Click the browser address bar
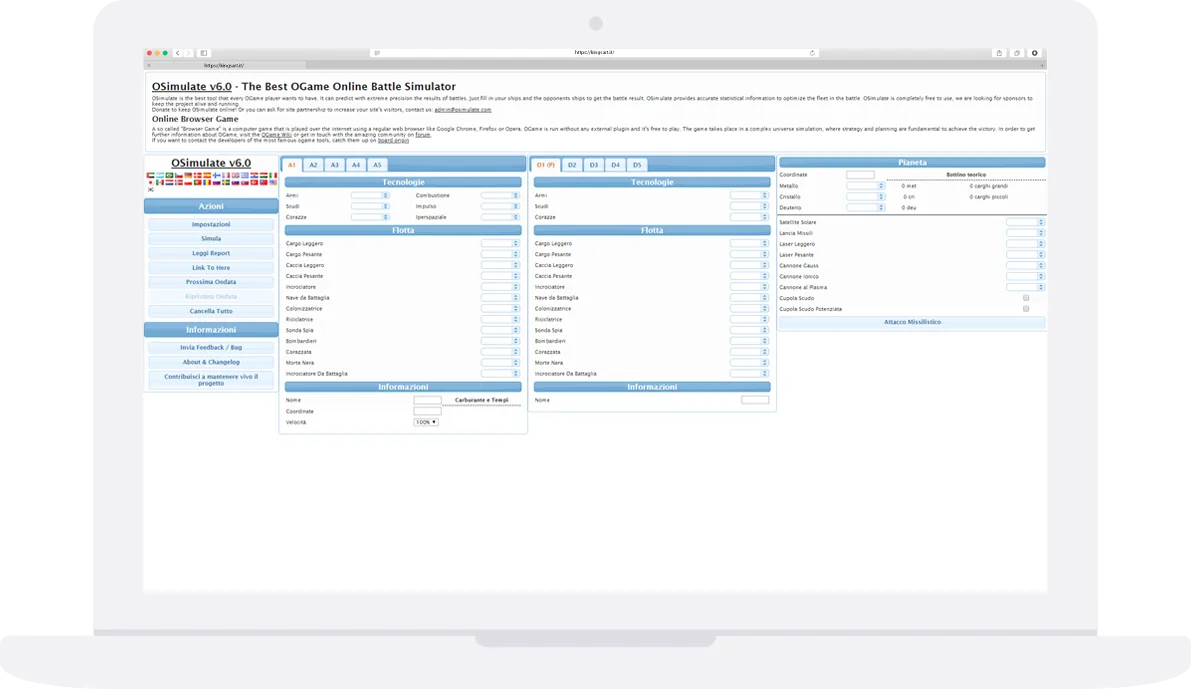 [594, 53]
